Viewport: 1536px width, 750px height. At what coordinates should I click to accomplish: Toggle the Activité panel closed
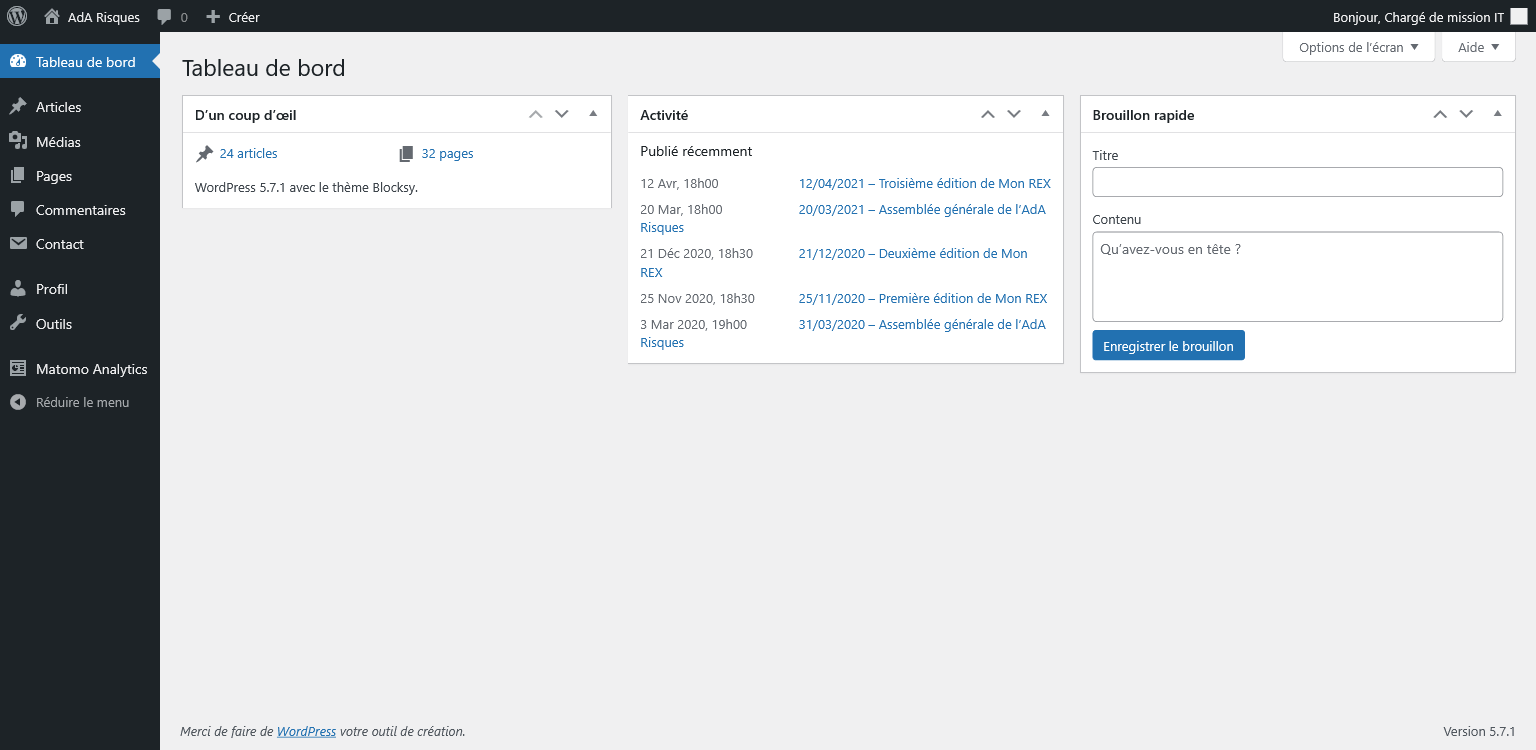[x=1045, y=114]
